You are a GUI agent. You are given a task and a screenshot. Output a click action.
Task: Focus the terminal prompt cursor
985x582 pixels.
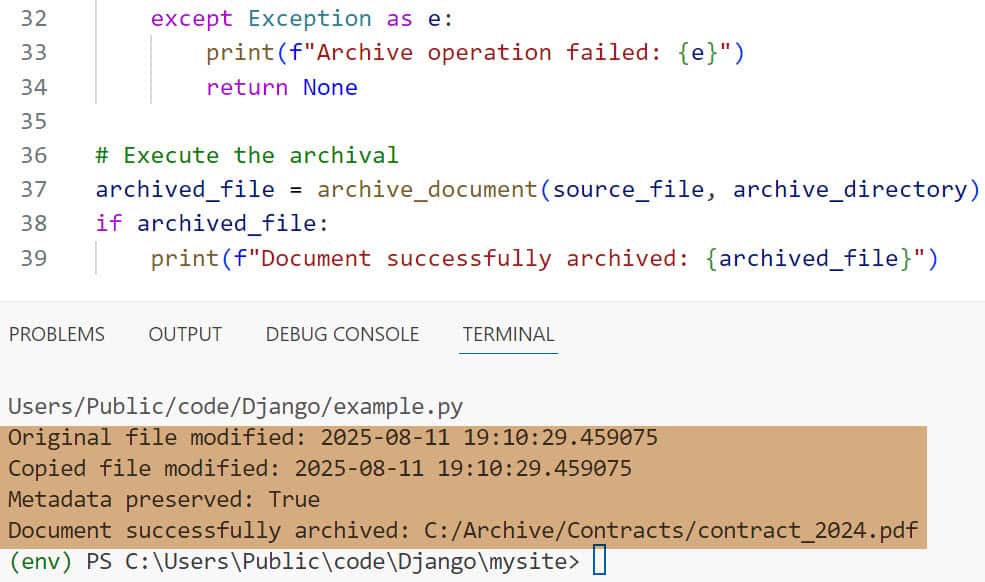(599, 561)
